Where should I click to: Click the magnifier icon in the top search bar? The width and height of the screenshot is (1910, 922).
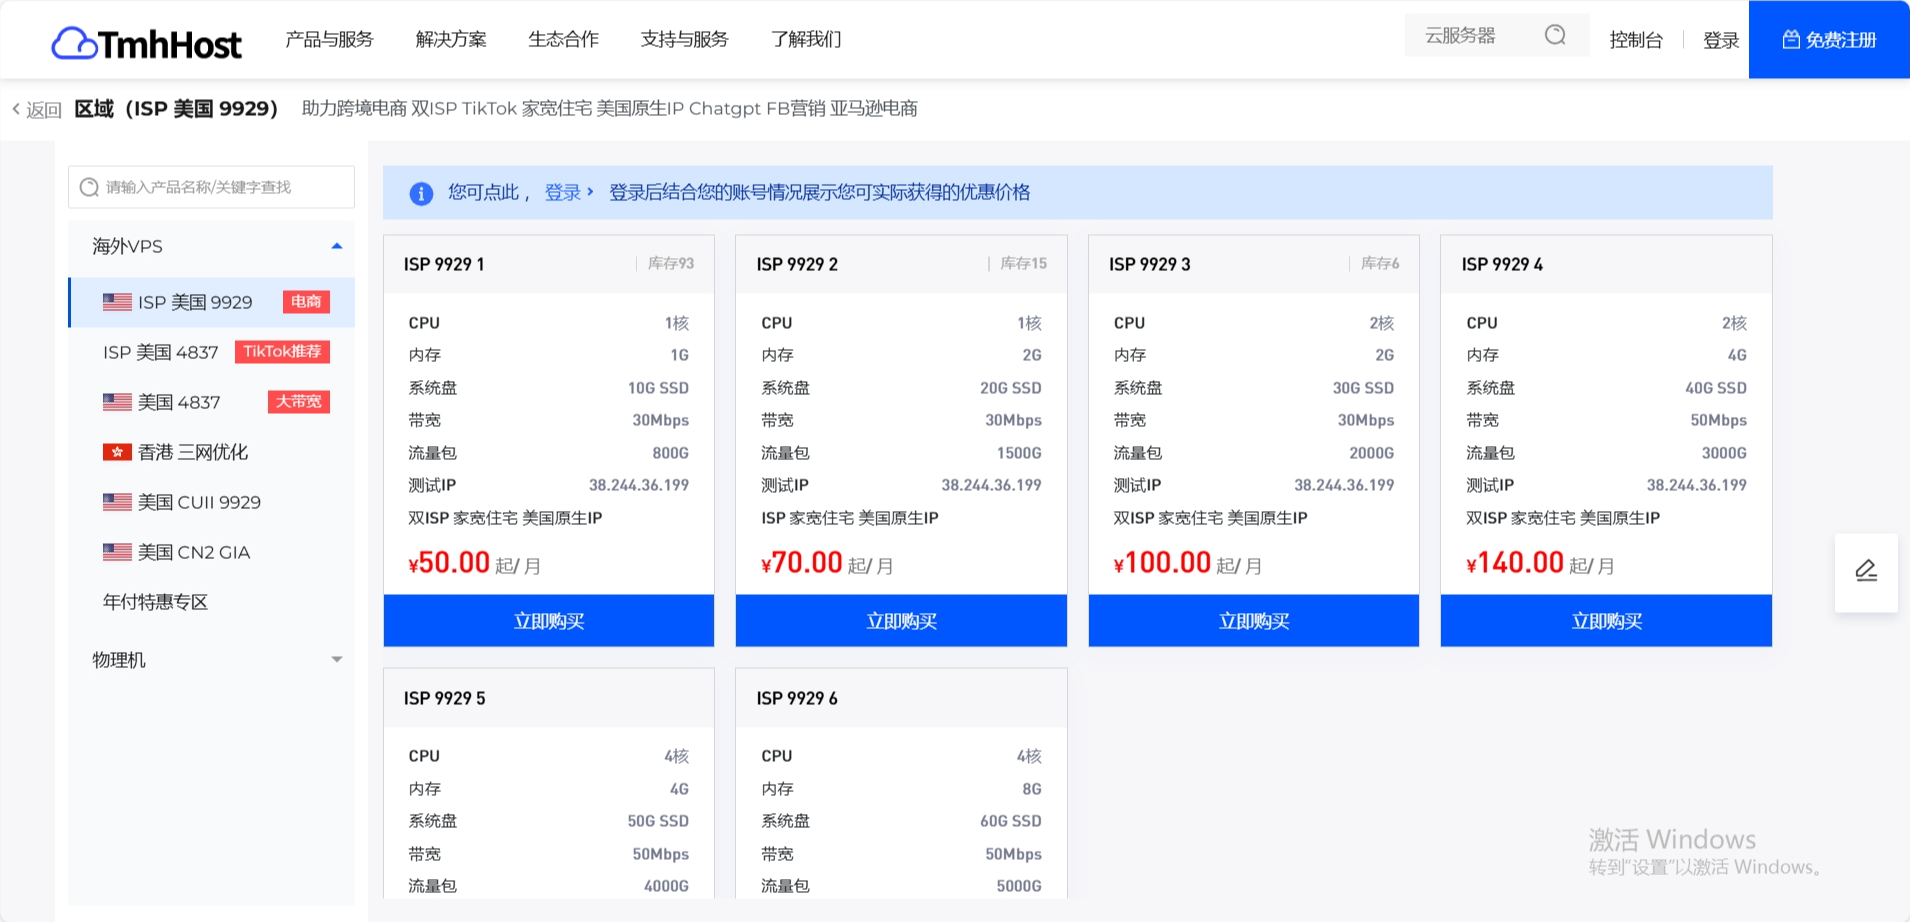pos(1555,33)
